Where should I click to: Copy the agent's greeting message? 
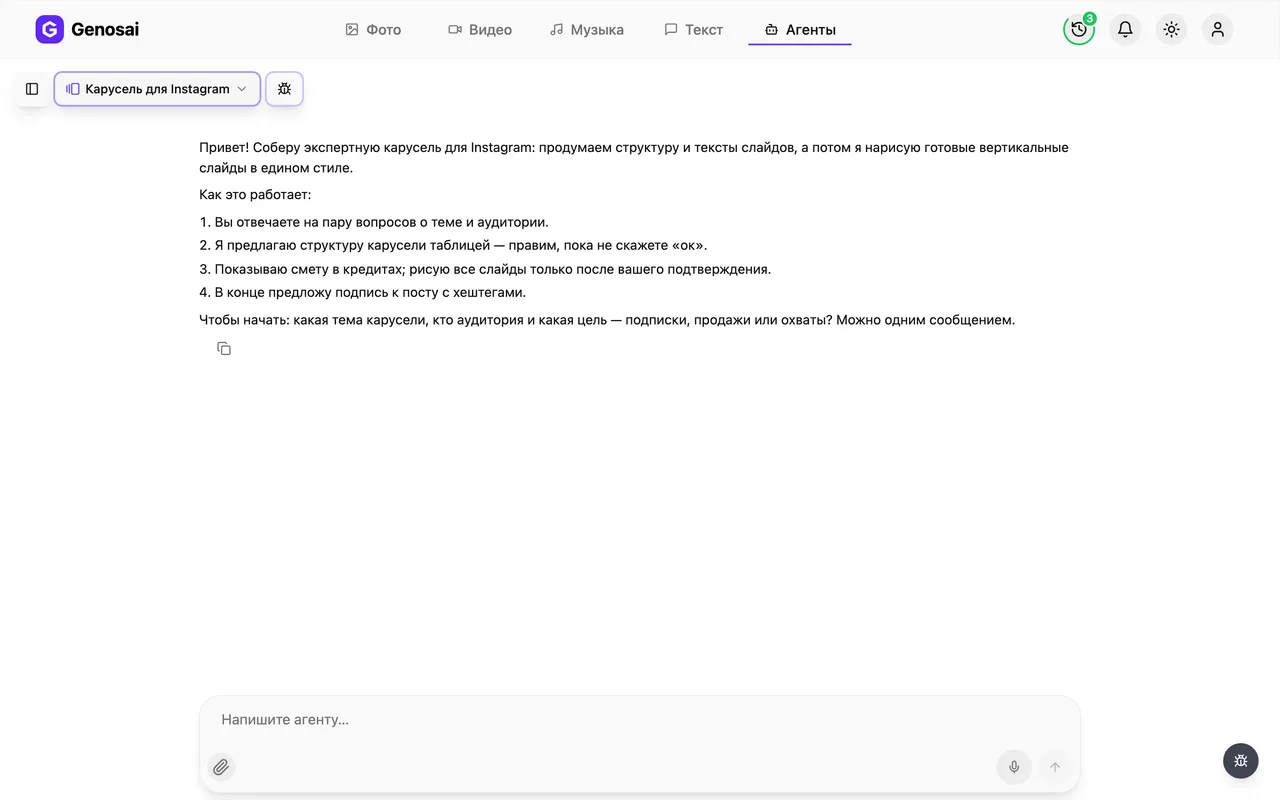pyautogui.click(x=224, y=348)
